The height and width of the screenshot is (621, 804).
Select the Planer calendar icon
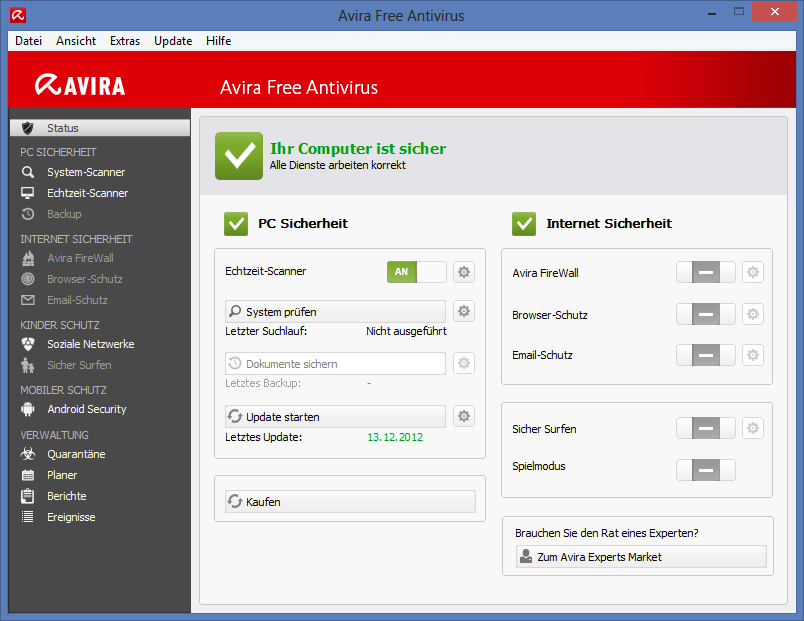click(x=28, y=475)
